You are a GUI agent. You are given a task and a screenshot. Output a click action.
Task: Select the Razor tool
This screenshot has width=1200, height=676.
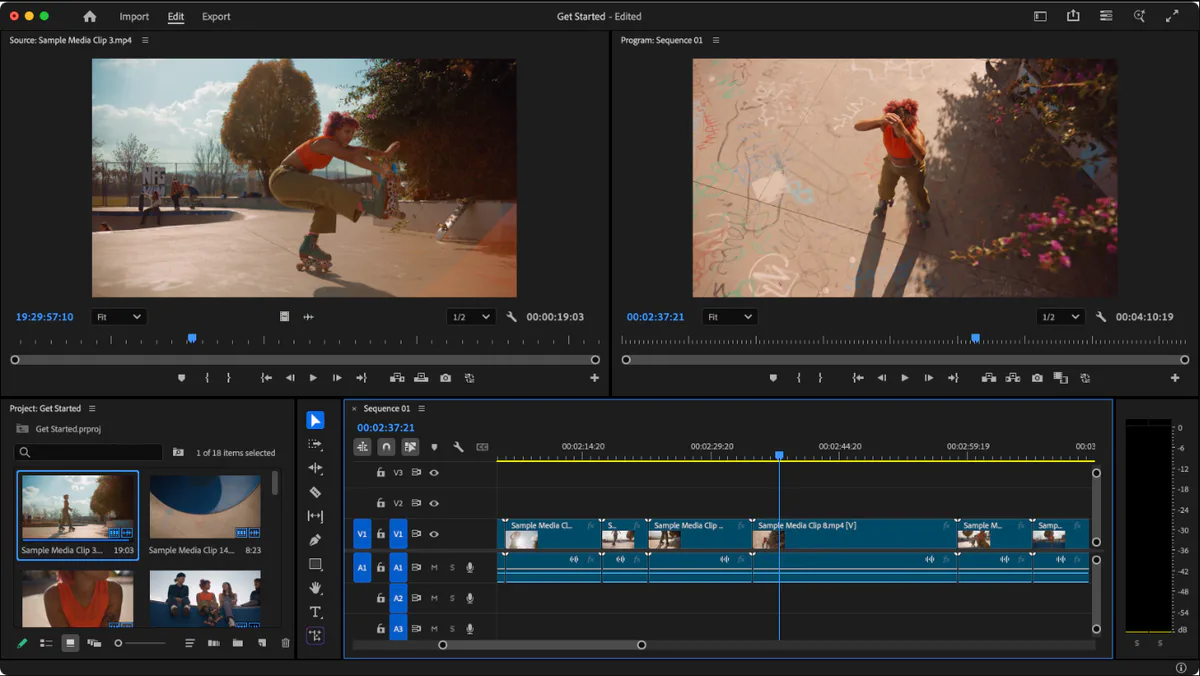point(315,492)
